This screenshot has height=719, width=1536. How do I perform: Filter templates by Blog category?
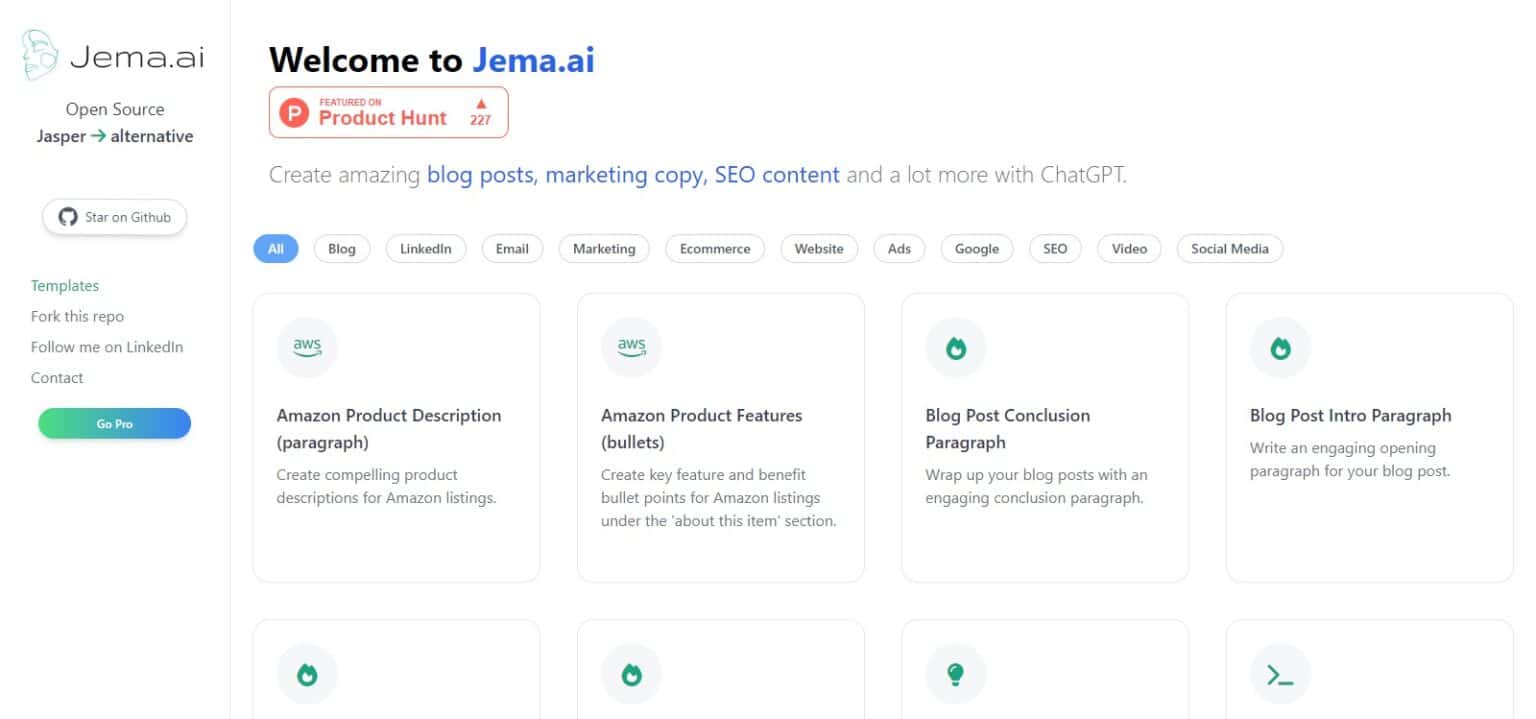pyautogui.click(x=342, y=249)
